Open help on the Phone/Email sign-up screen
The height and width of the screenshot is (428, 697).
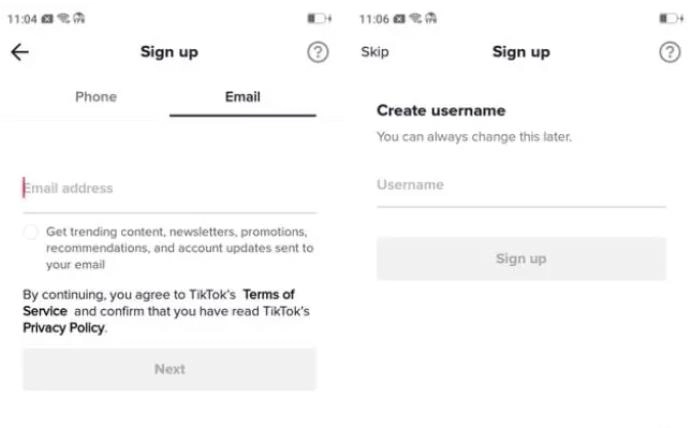pos(317,53)
